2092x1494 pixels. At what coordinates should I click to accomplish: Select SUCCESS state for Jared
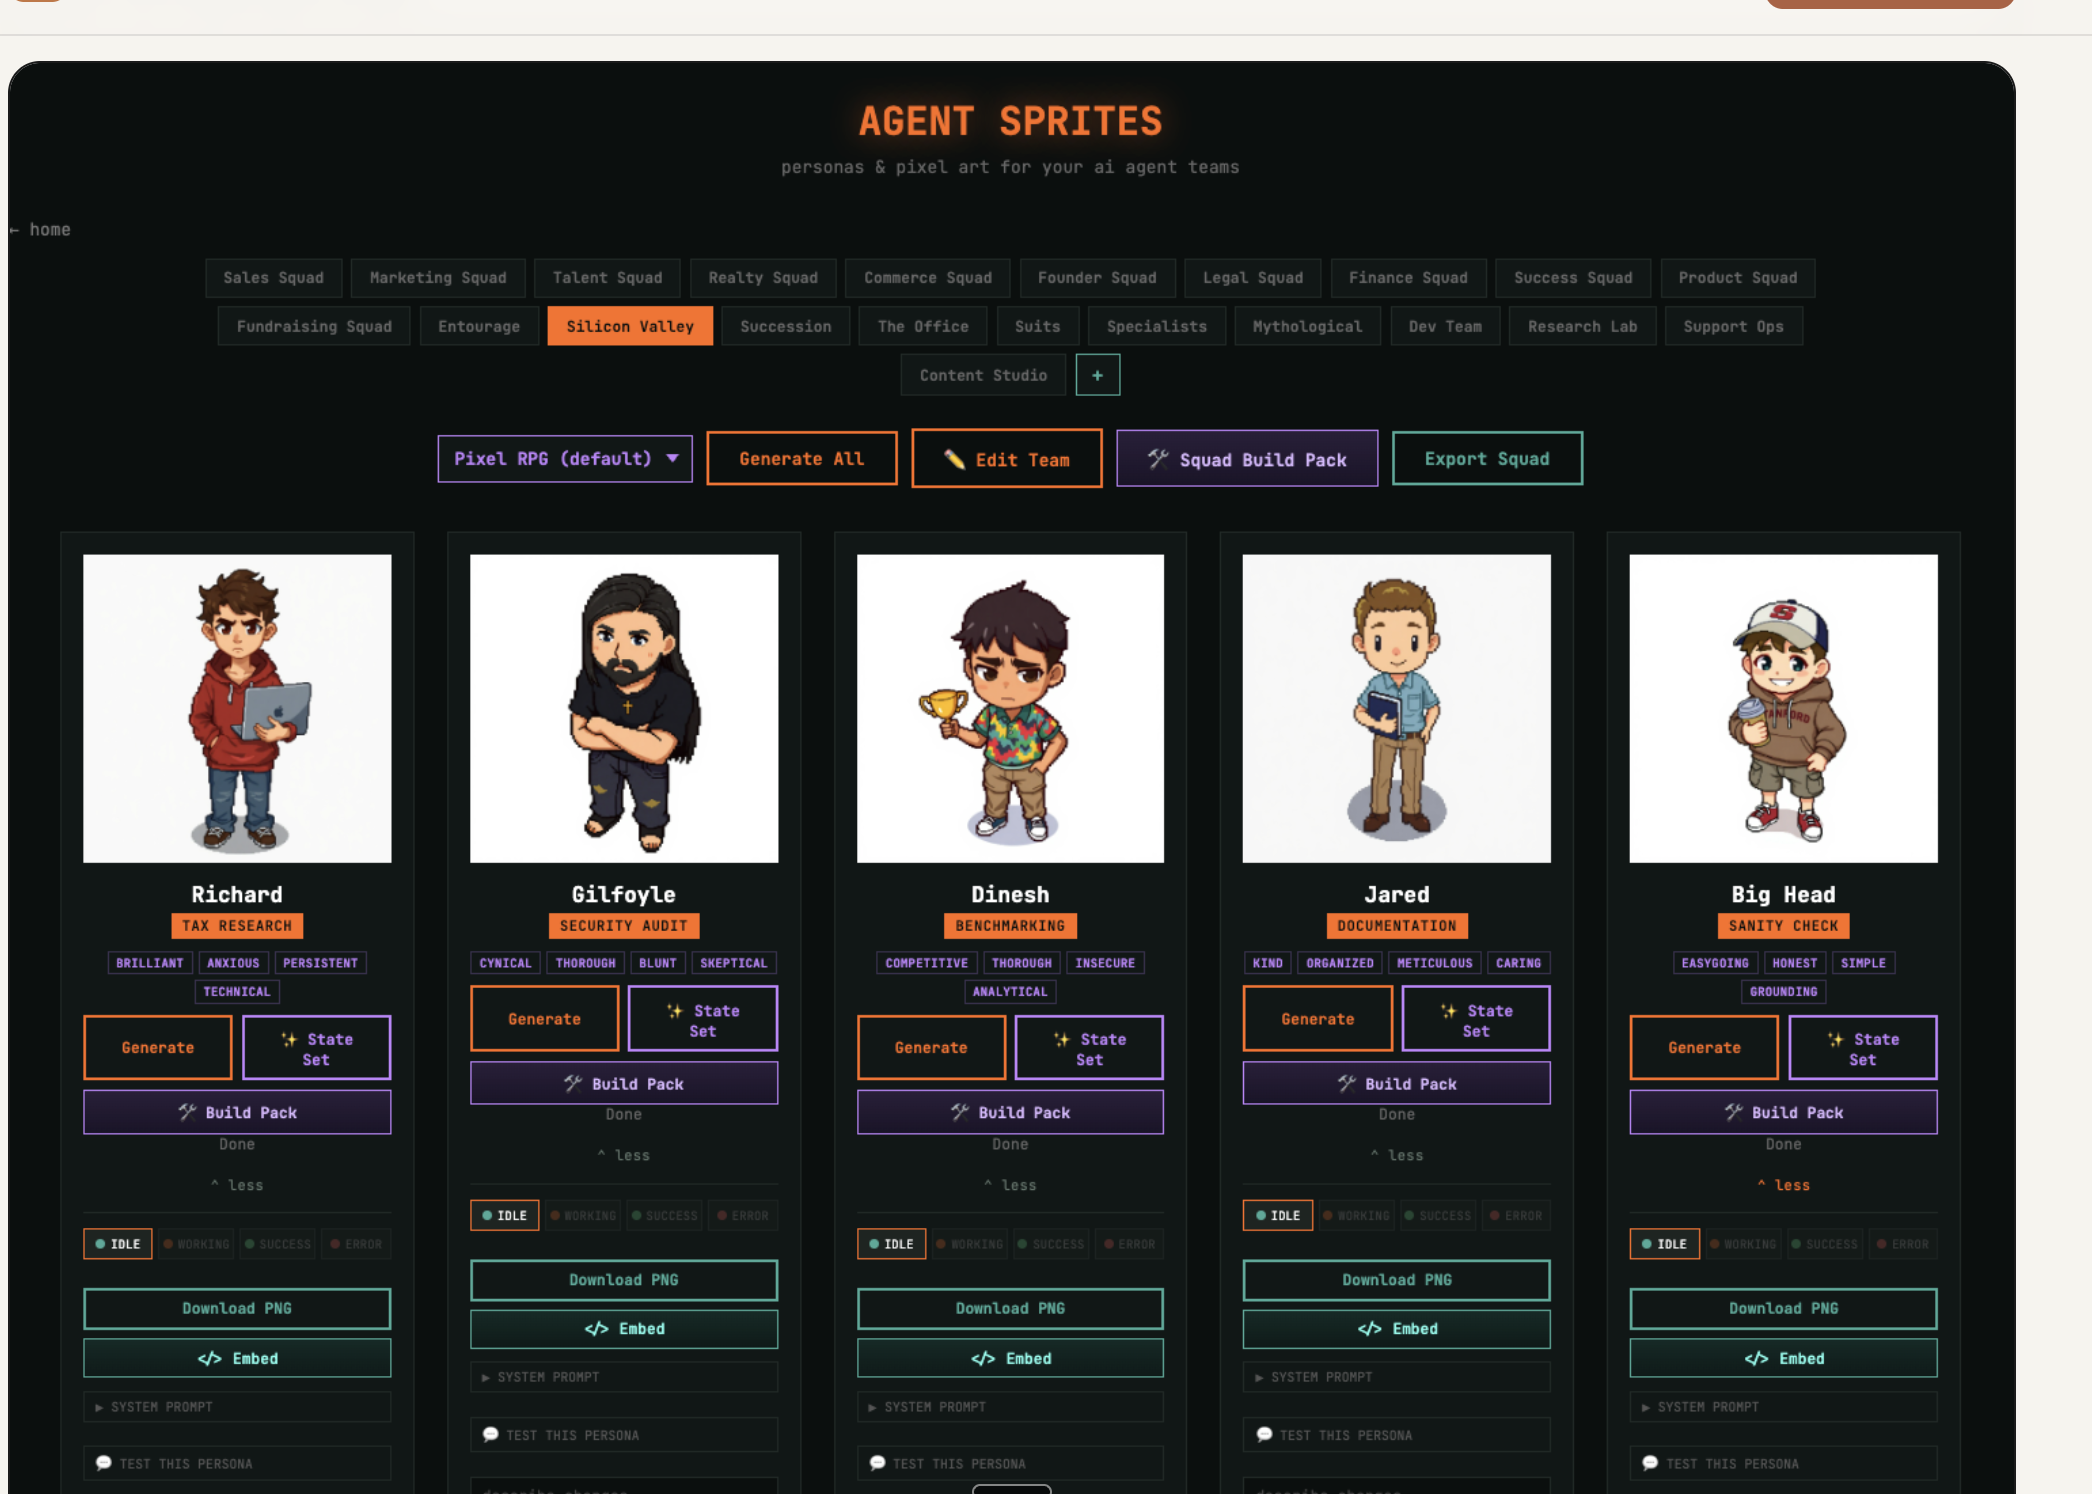(x=1437, y=1216)
